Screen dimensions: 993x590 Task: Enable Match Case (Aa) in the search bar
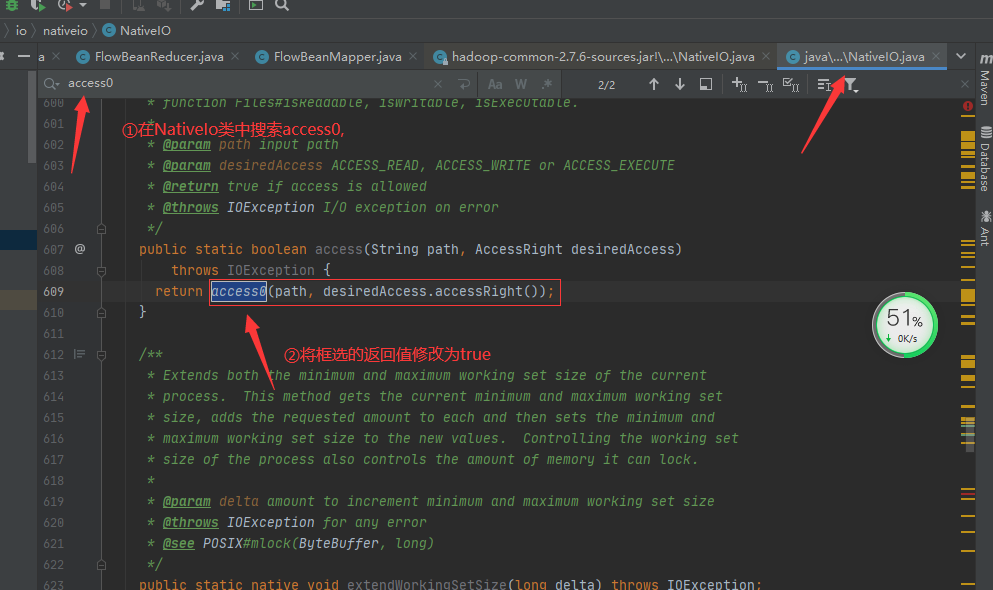coord(495,84)
